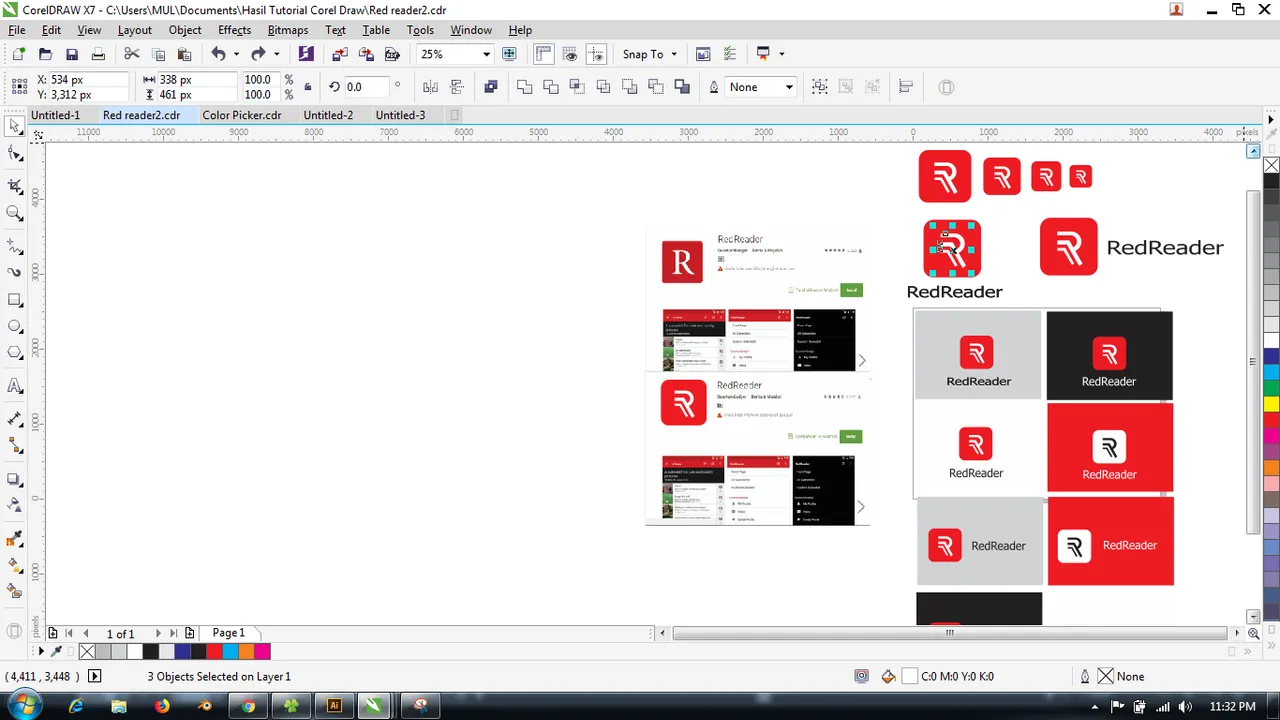The width and height of the screenshot is (1280, 720).
Task: Cut the selection with the scissors icon
Action: [132, 54]
